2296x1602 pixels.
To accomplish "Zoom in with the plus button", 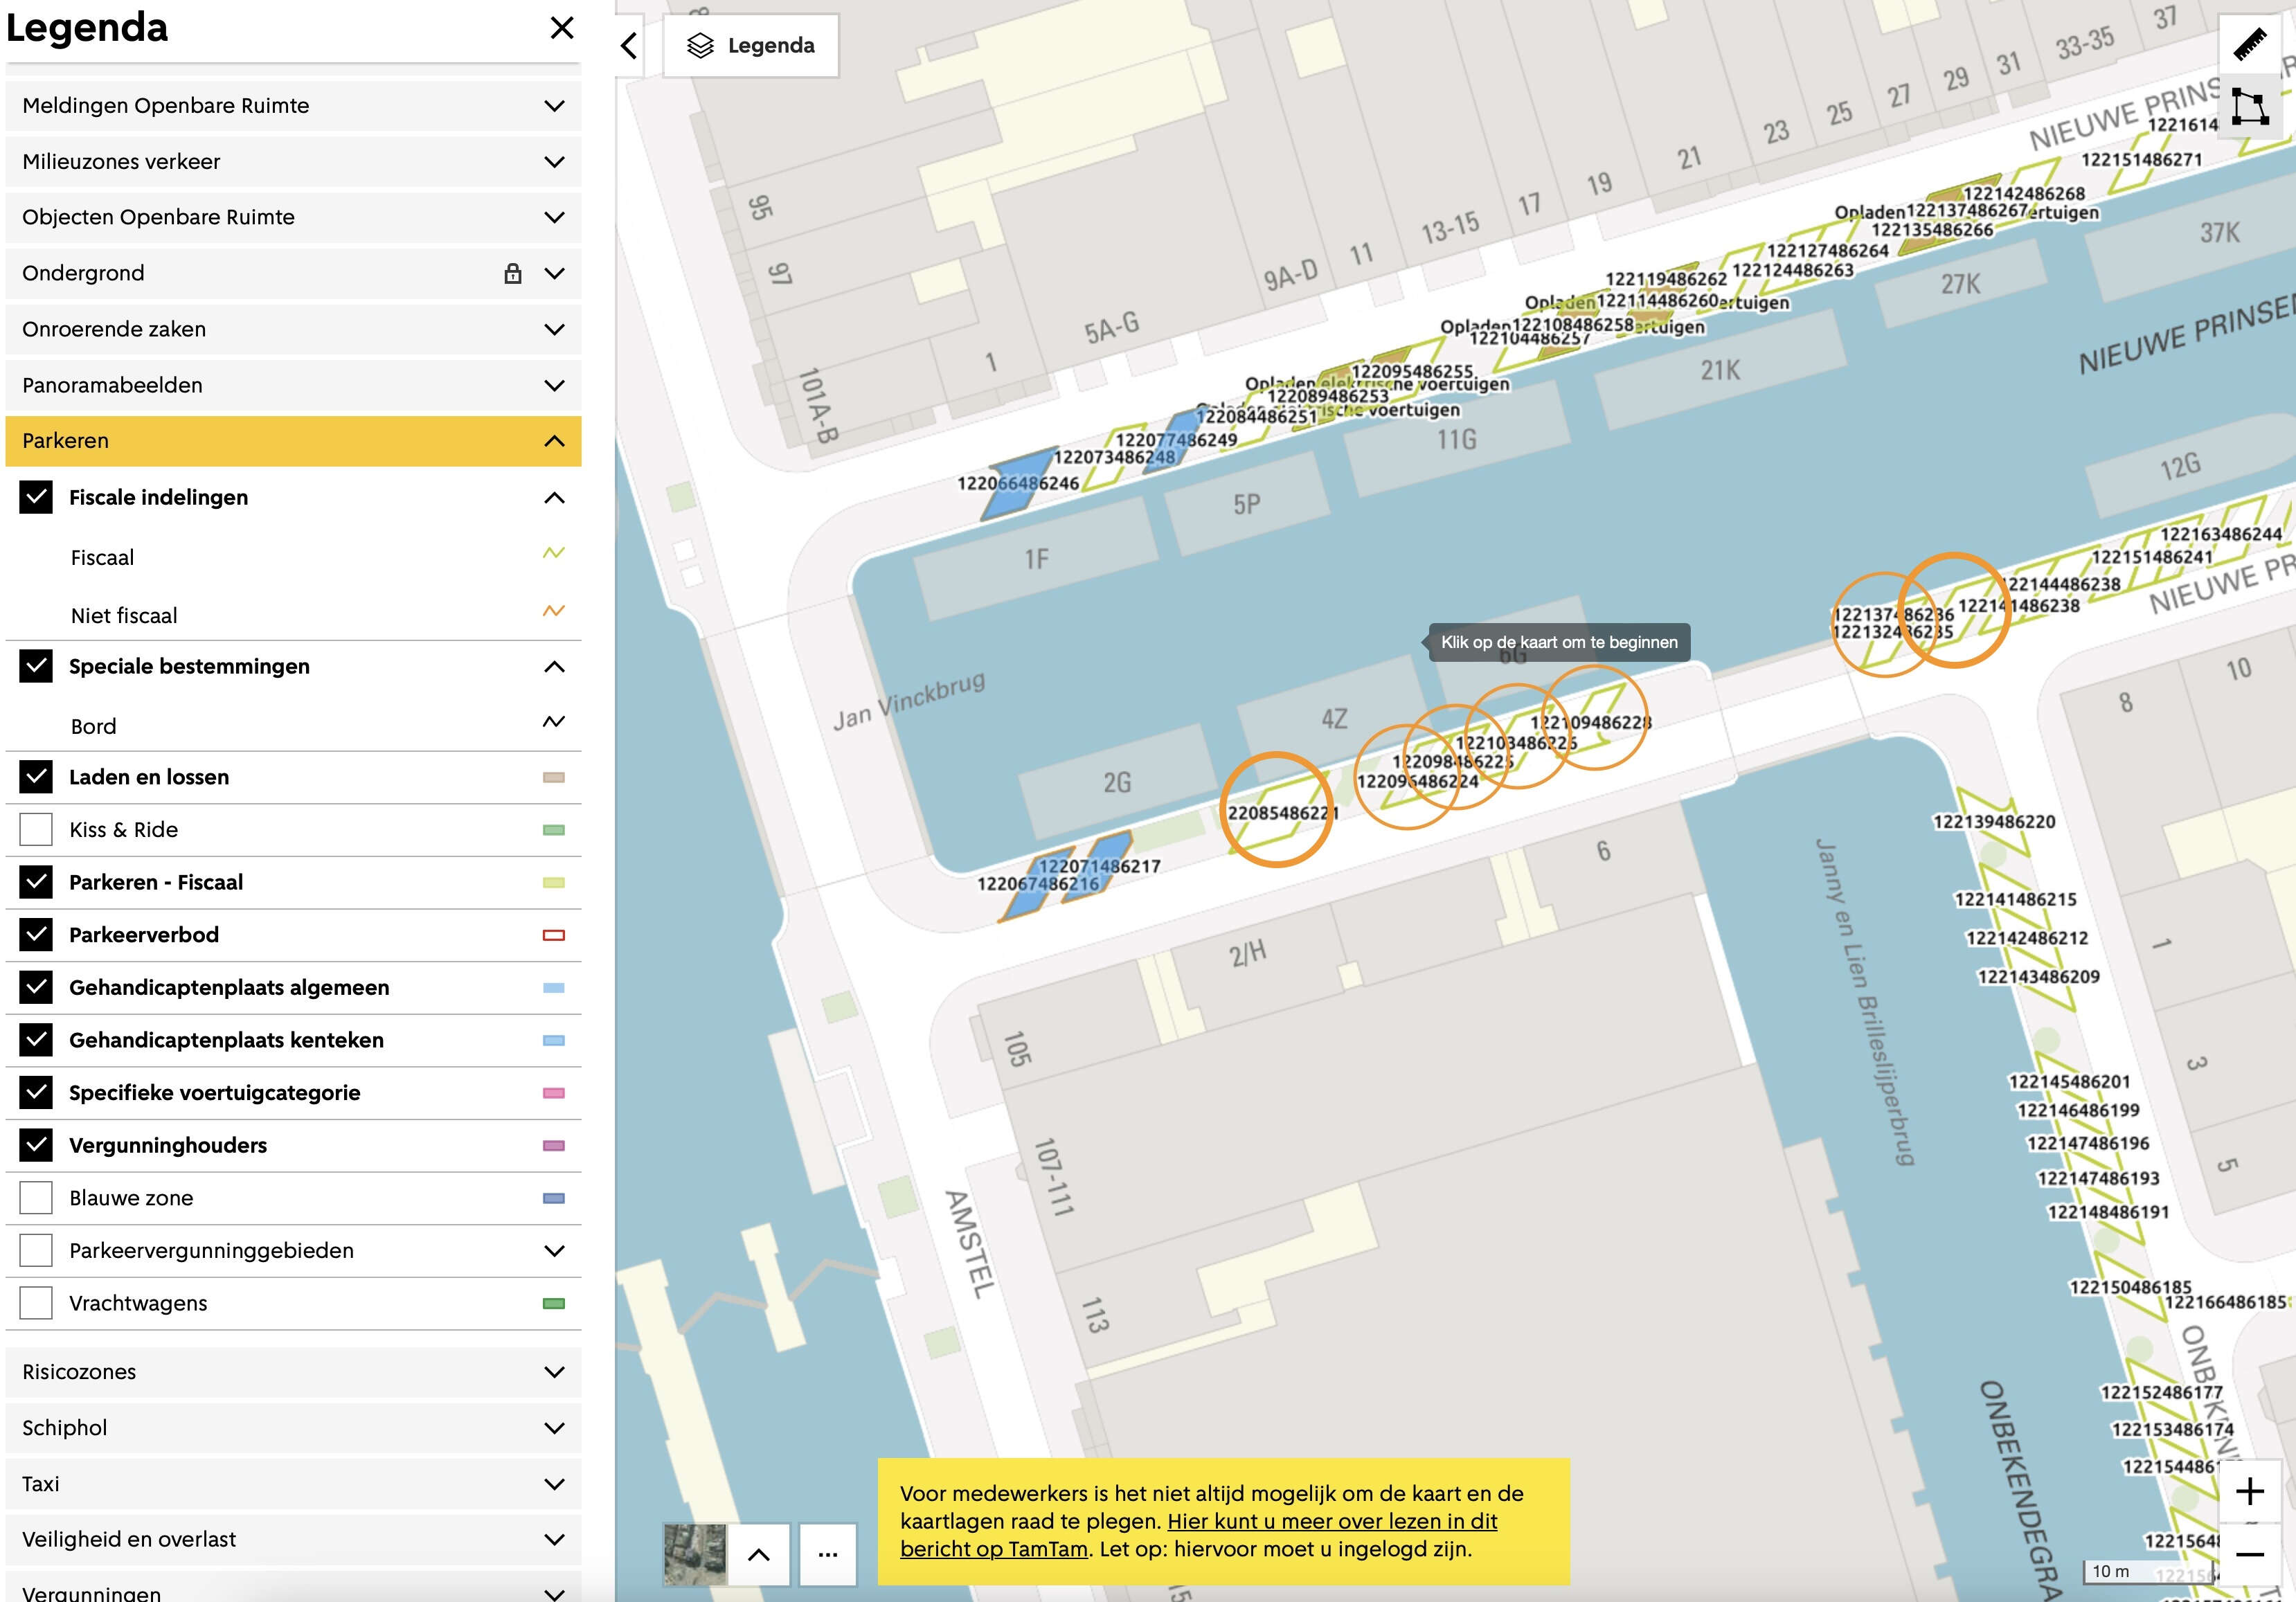I will pos(2250,1492).
